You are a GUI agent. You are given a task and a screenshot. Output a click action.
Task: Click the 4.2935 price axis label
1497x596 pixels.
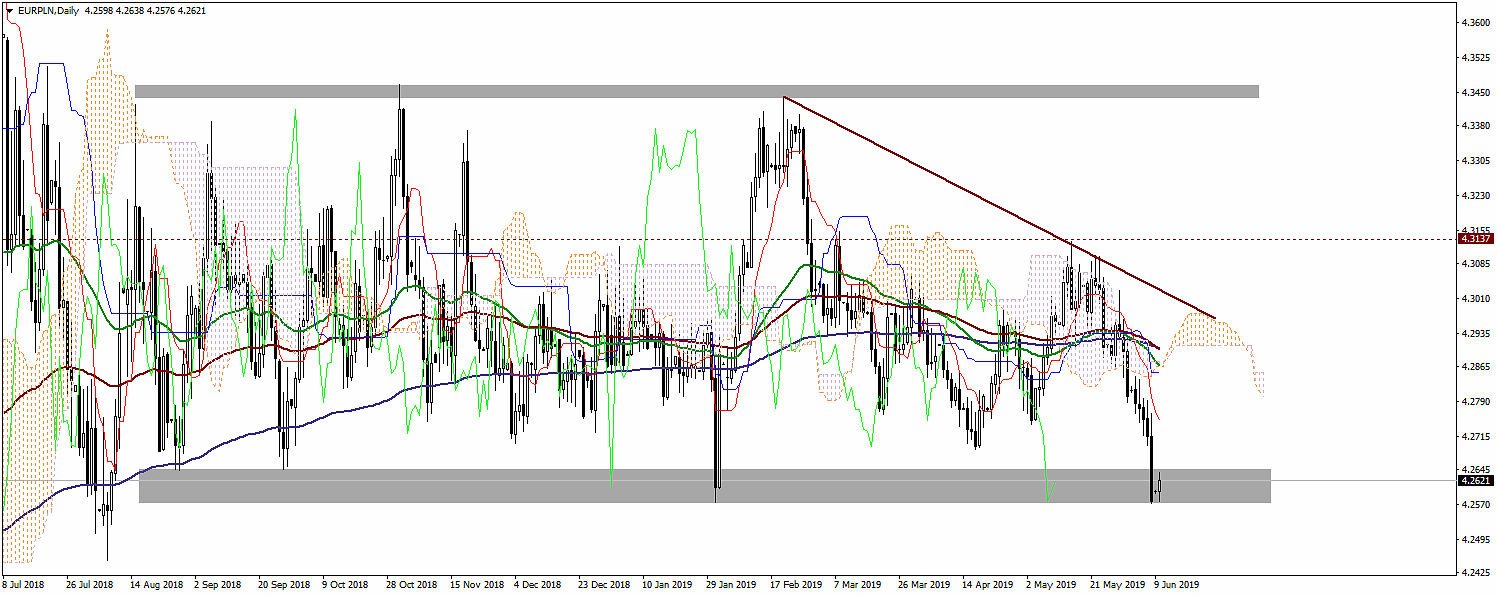[1476, 332]
